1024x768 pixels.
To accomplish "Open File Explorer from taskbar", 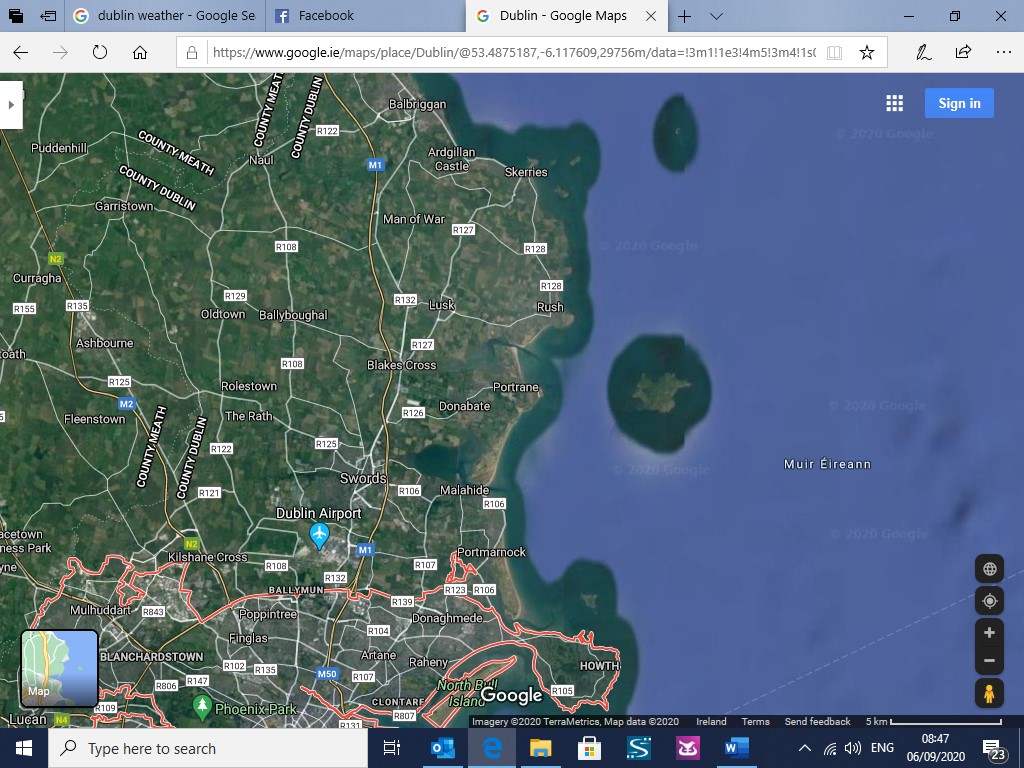I will click(541, 748).
